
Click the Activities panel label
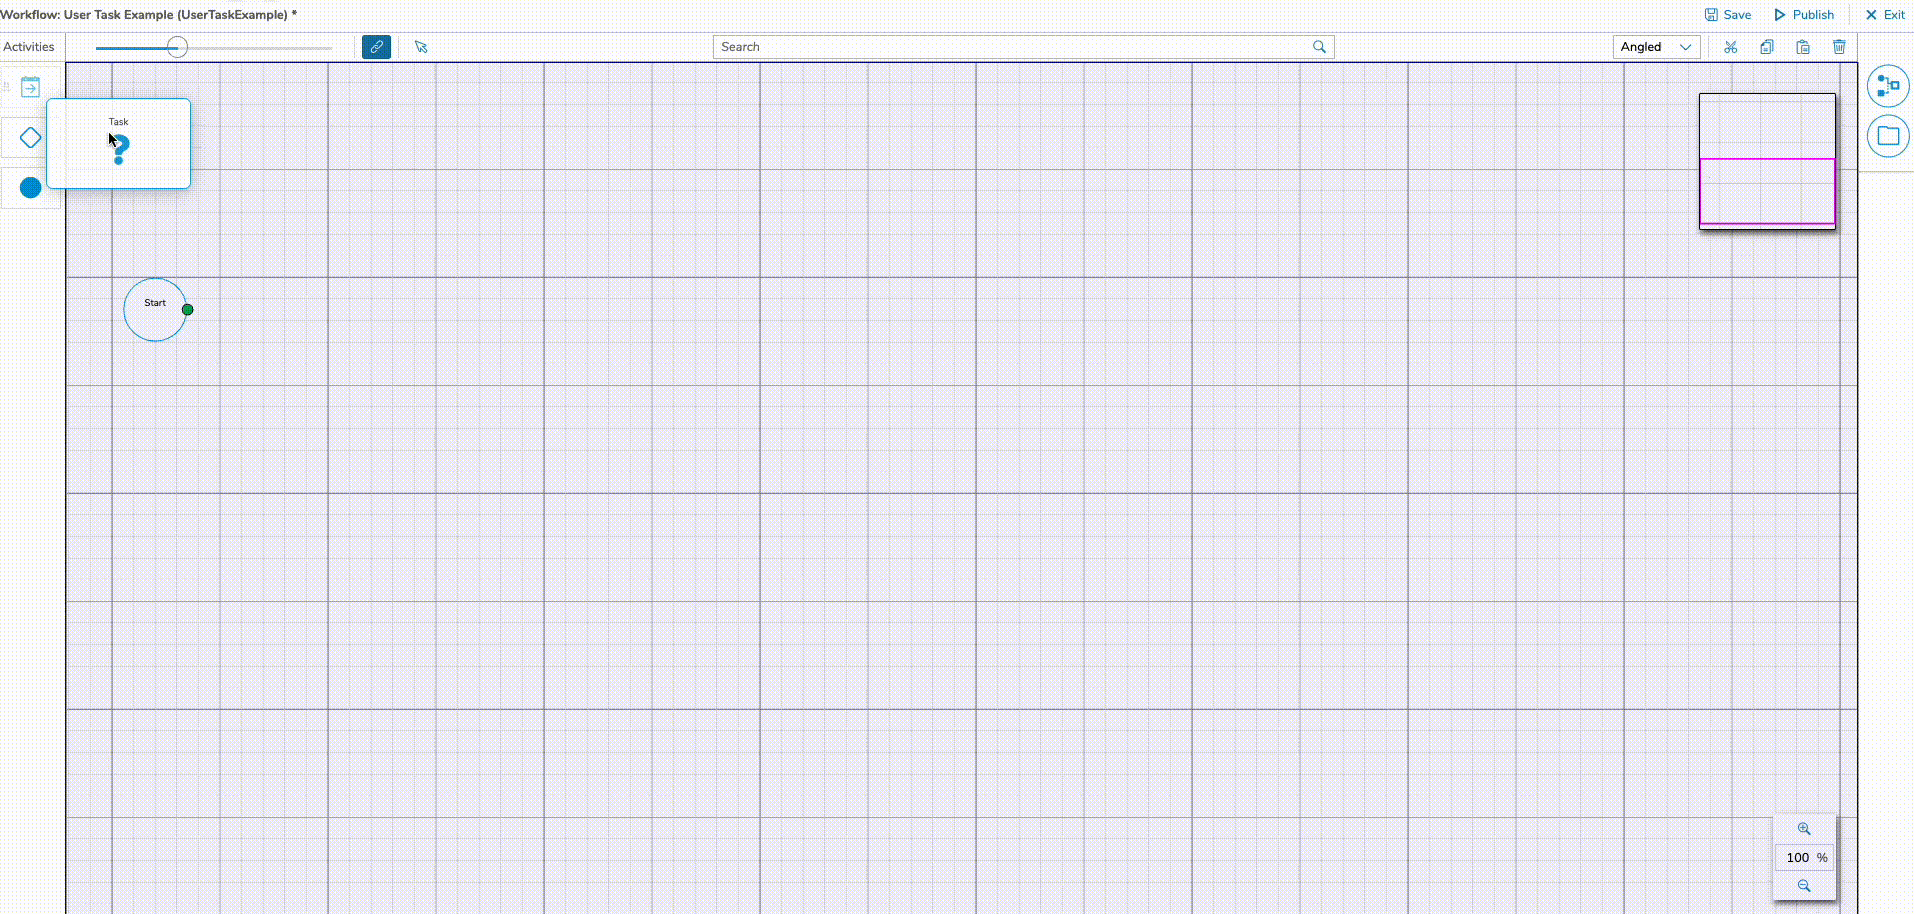pyautogui.click(x=29, y=47)
